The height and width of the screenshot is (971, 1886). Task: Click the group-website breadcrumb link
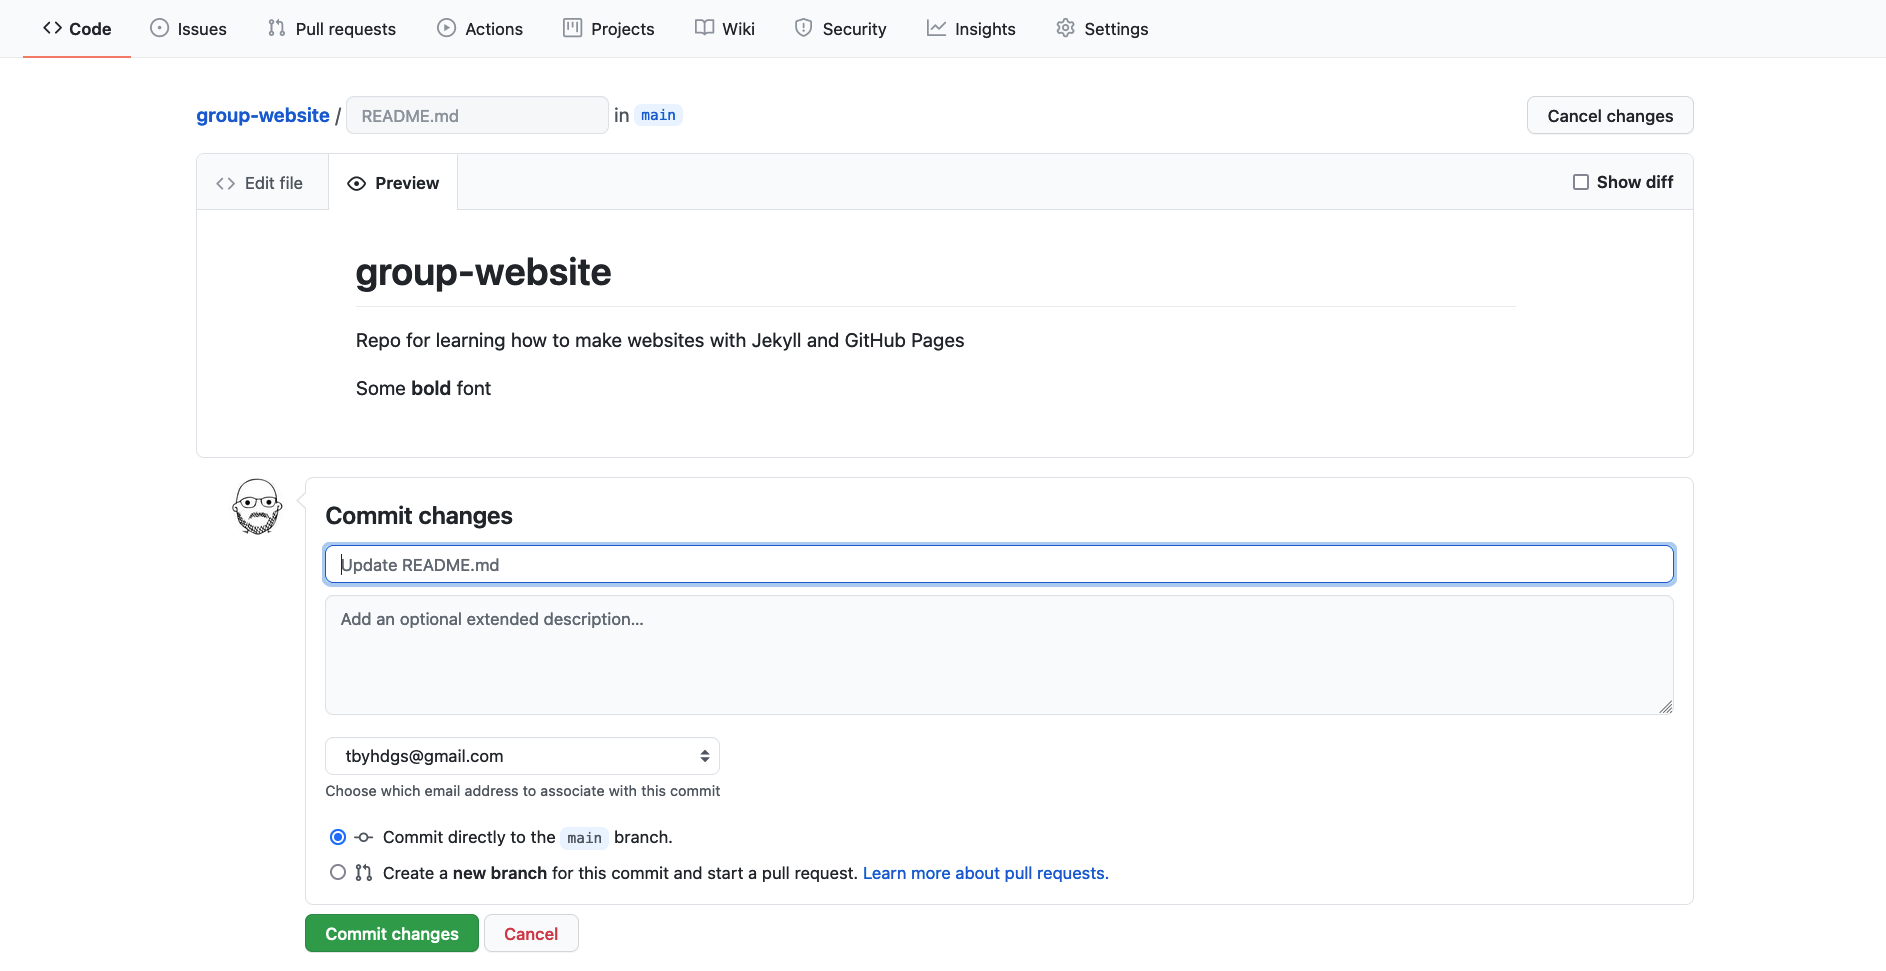pos(263,115)
